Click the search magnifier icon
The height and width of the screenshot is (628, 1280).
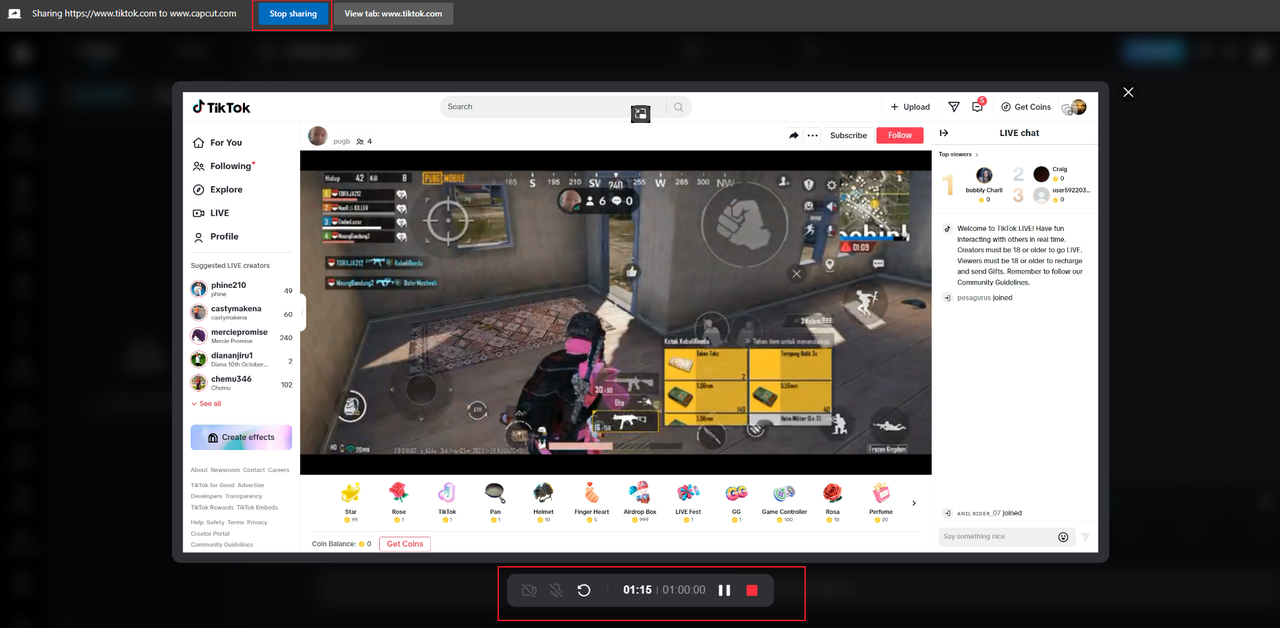678,107
